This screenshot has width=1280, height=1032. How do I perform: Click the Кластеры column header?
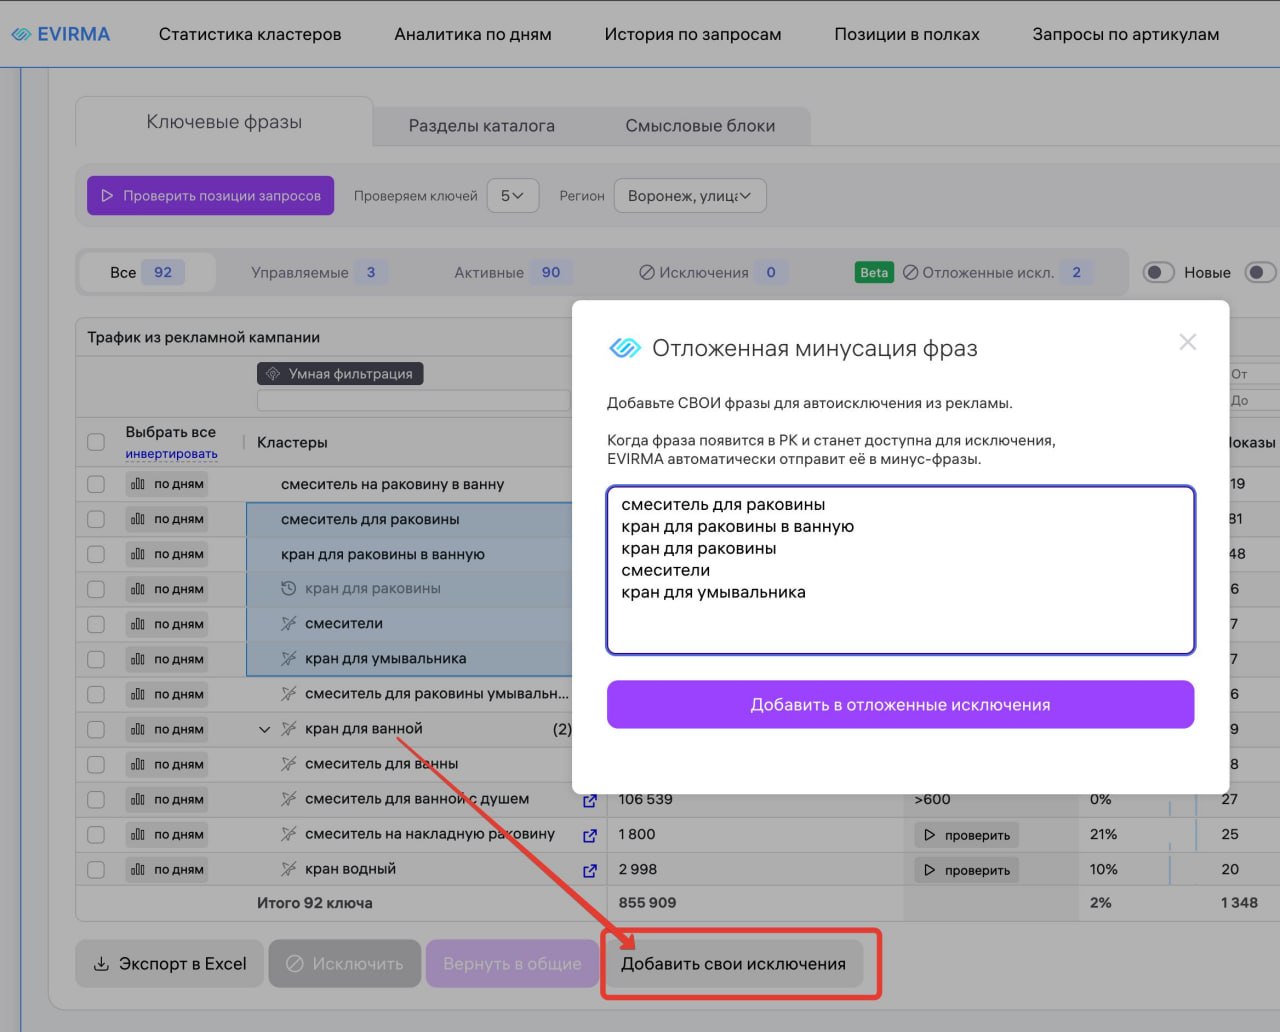(x=292, y=442)
